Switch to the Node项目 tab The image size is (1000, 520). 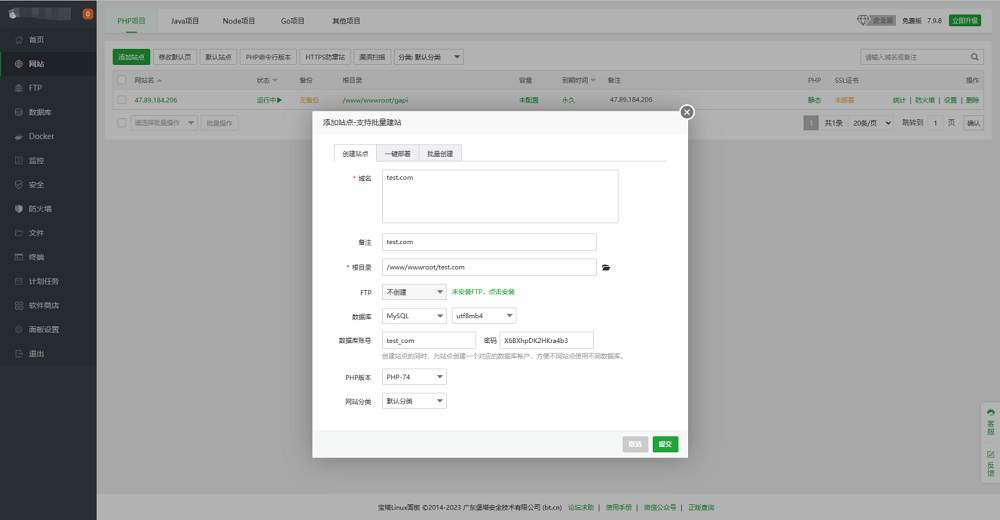coord(239,21)
